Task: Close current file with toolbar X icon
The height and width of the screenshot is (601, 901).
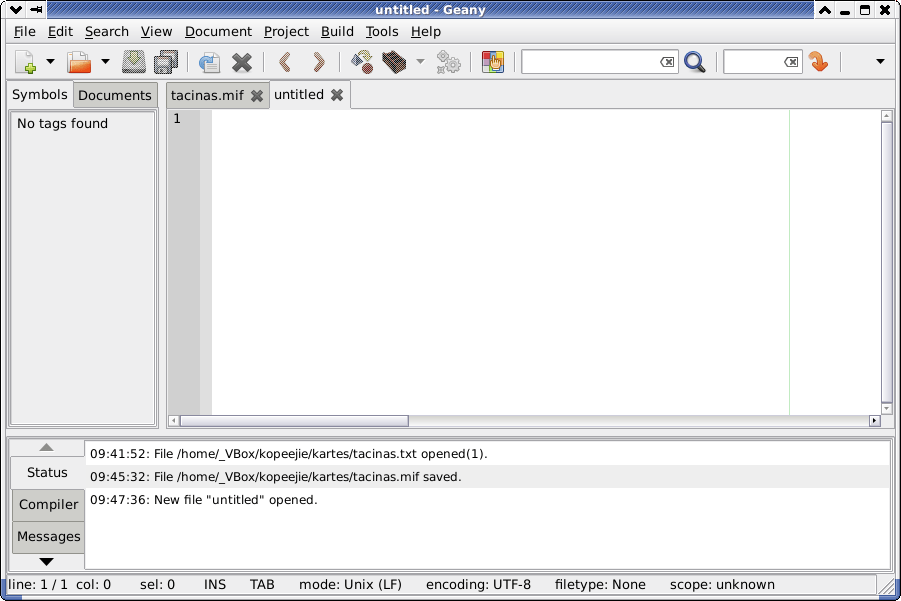Action: point(242,62)
